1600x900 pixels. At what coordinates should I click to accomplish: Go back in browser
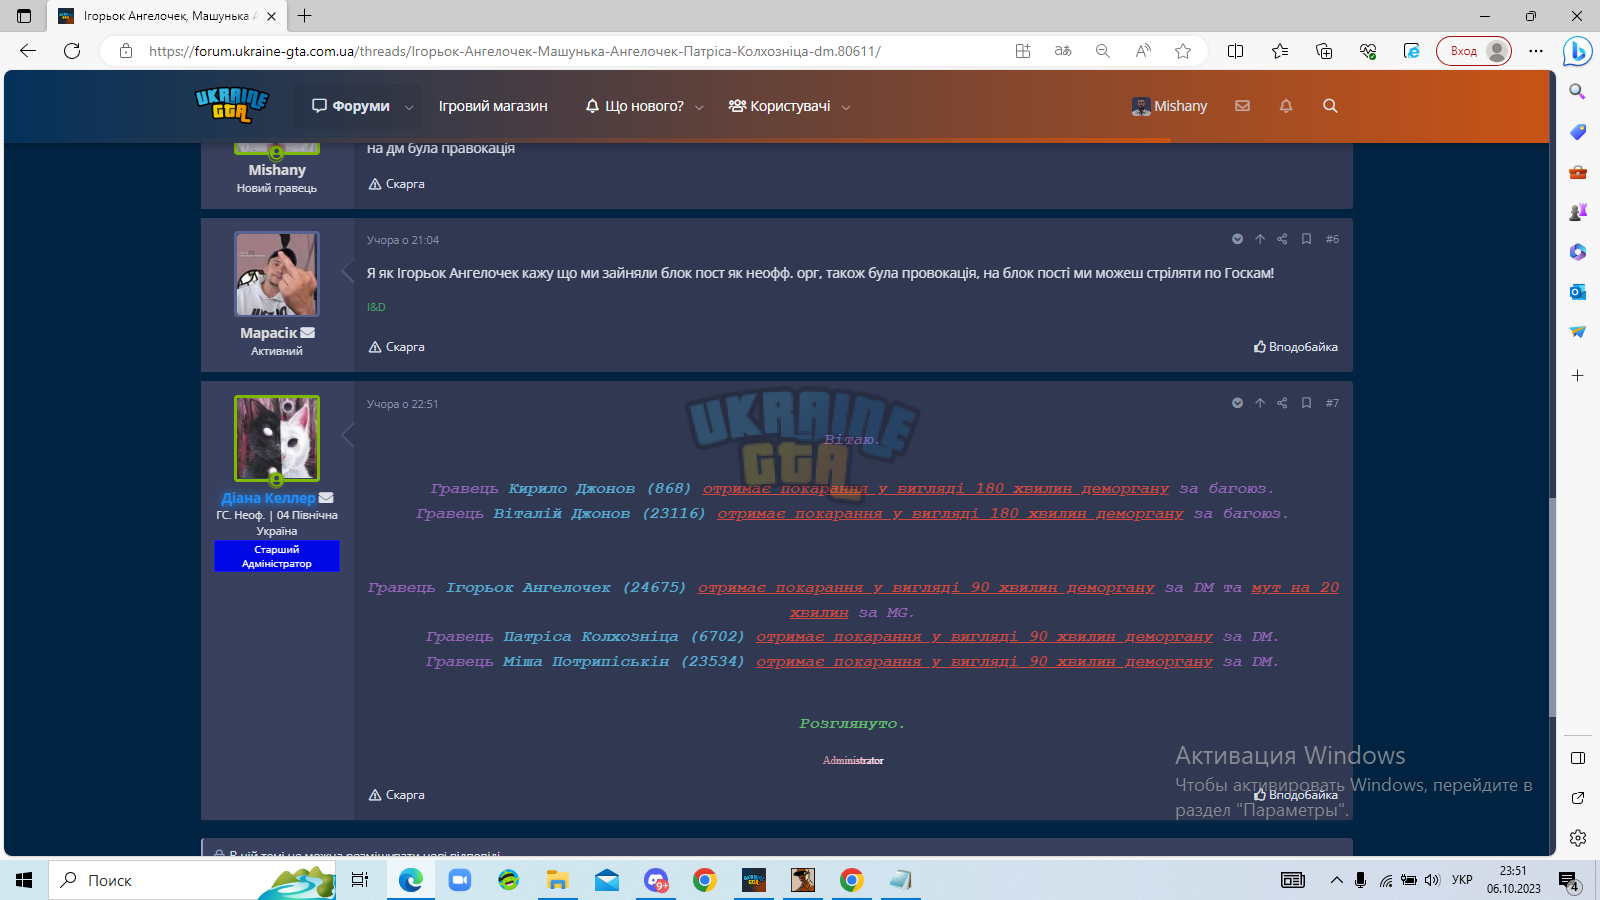click(28, 51)
